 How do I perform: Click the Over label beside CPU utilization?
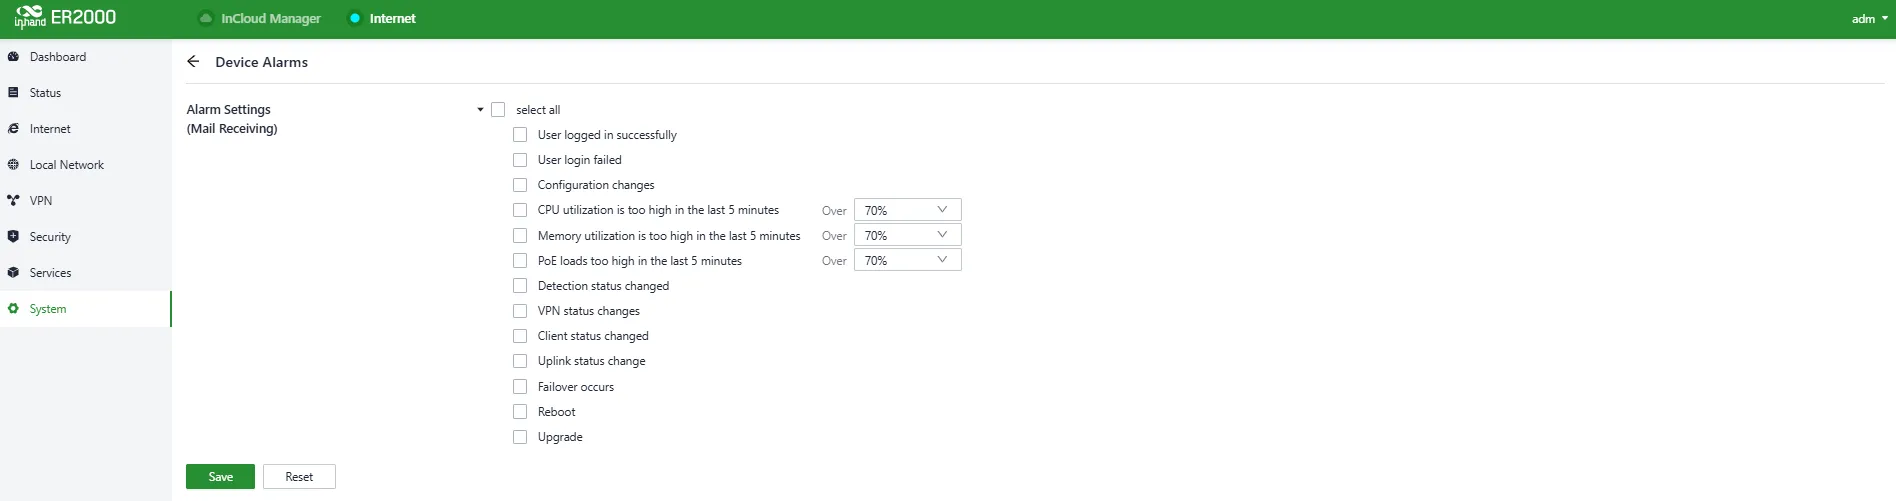pos(834,211)
